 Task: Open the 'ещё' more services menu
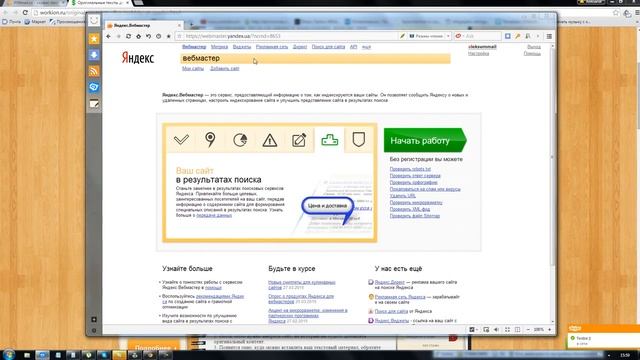[x=366, y=47]
